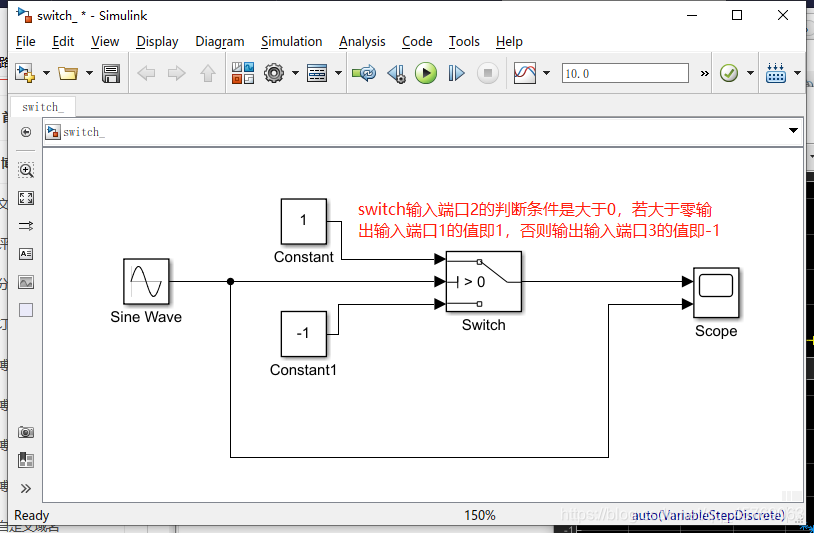This screenshot has width=814, height=533.
Task: Open the Display menu
Action: (x=157, y=42)
